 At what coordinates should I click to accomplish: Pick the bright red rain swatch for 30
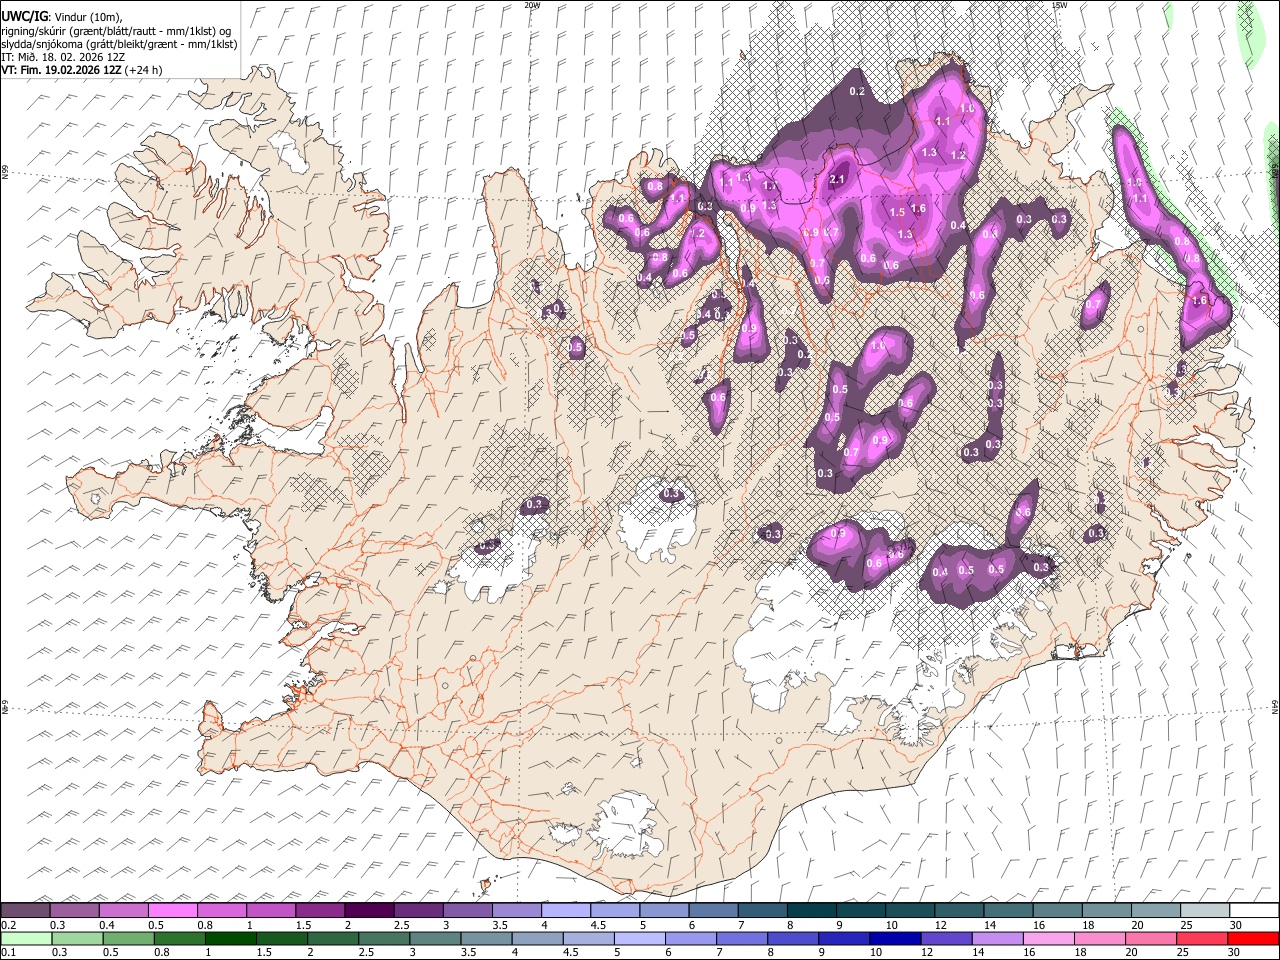[x=1253, y=938]
